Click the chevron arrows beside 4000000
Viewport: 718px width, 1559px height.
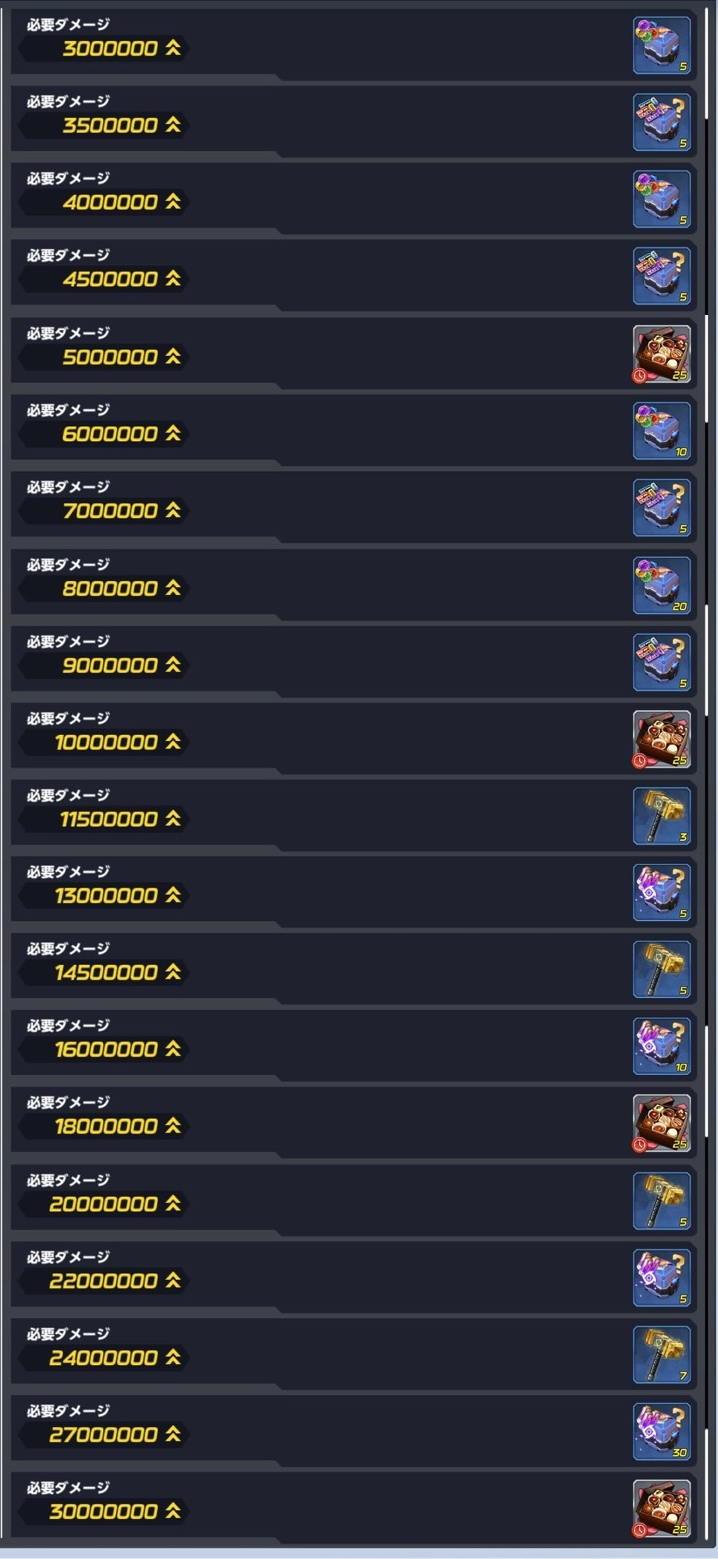(173, 202)
